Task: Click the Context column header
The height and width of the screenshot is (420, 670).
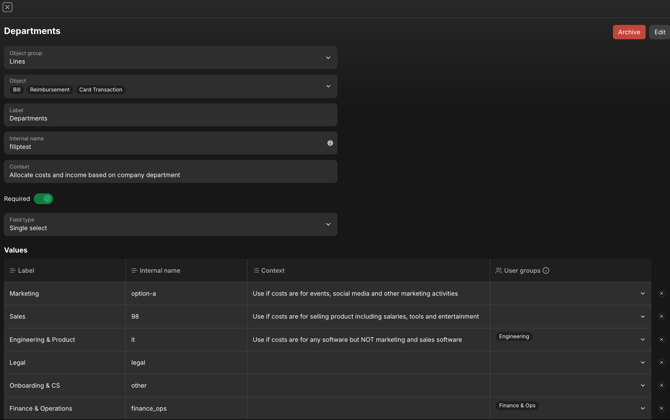Action: tap(368, 270)
